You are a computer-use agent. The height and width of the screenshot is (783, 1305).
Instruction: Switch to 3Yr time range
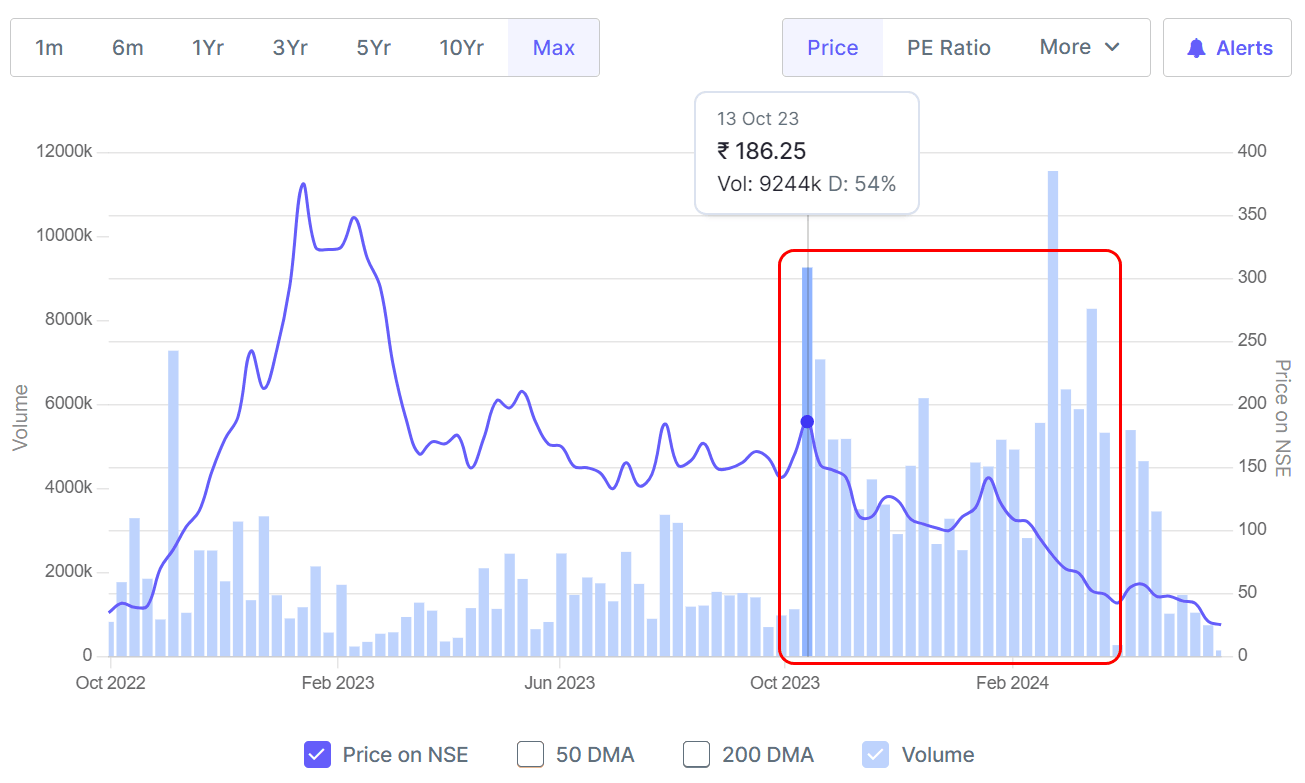point(290,48)
